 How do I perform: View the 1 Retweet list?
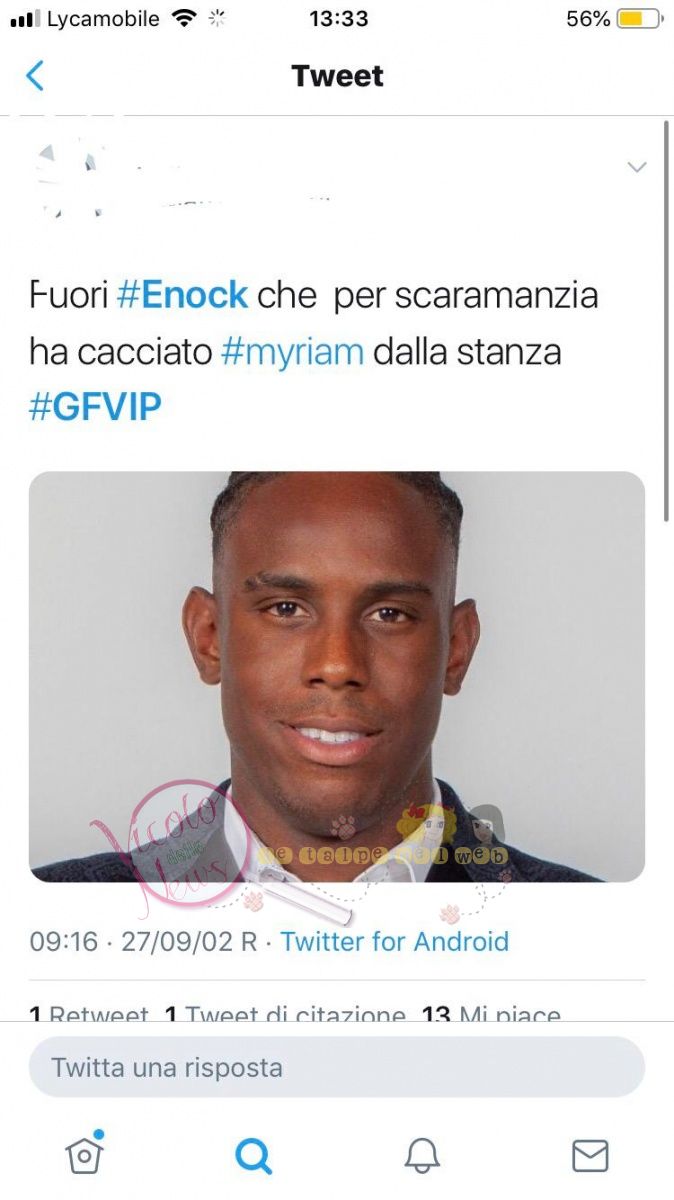tap(89, 1013)
